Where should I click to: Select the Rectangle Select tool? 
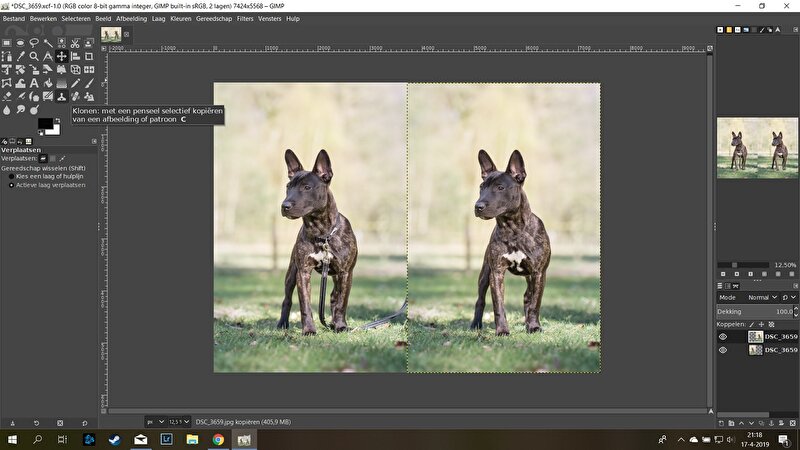click(7, 43)
